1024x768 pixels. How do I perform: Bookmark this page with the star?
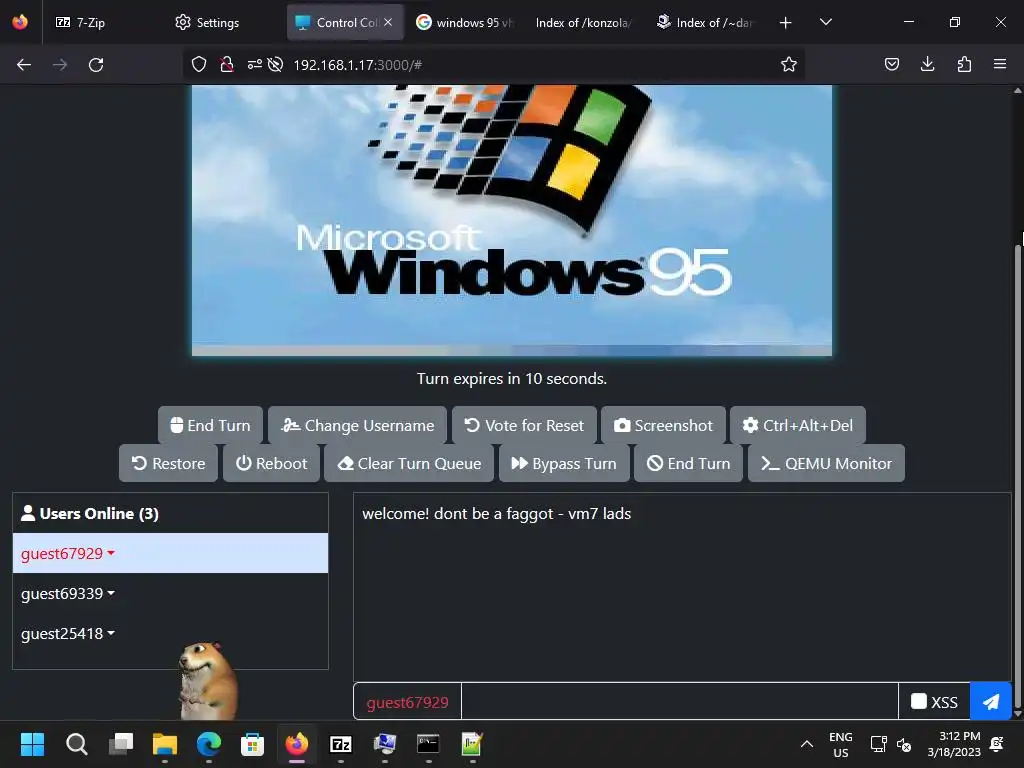[788, 65]
